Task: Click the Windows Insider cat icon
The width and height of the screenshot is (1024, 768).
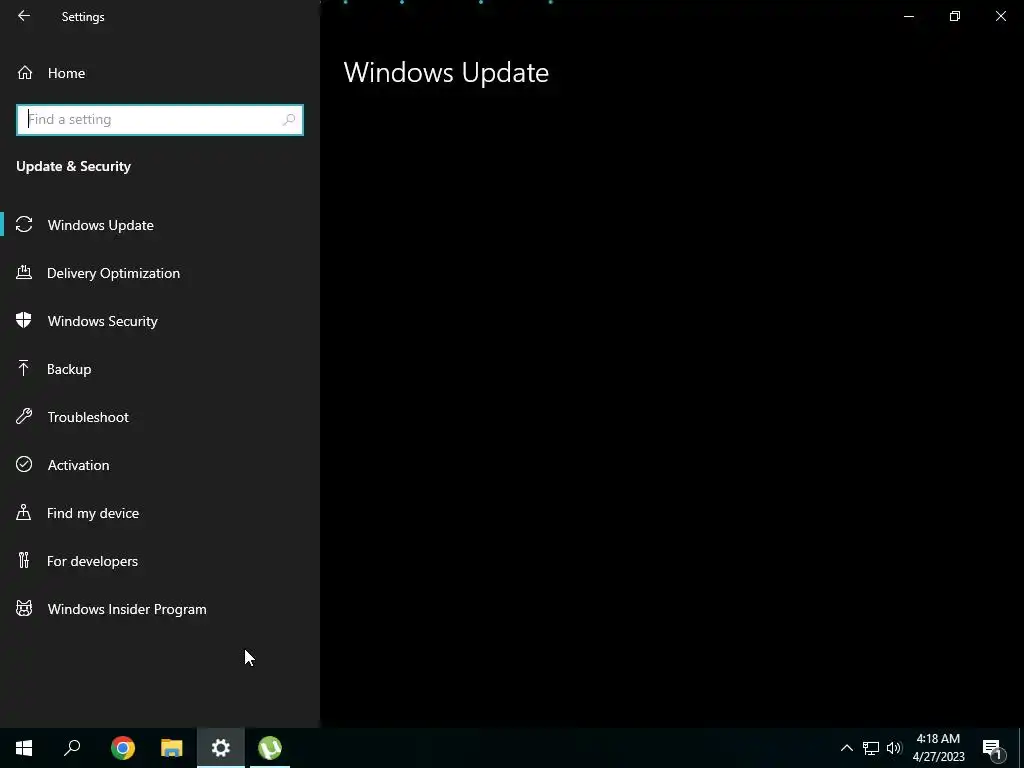Action: [x=24, y=609]
